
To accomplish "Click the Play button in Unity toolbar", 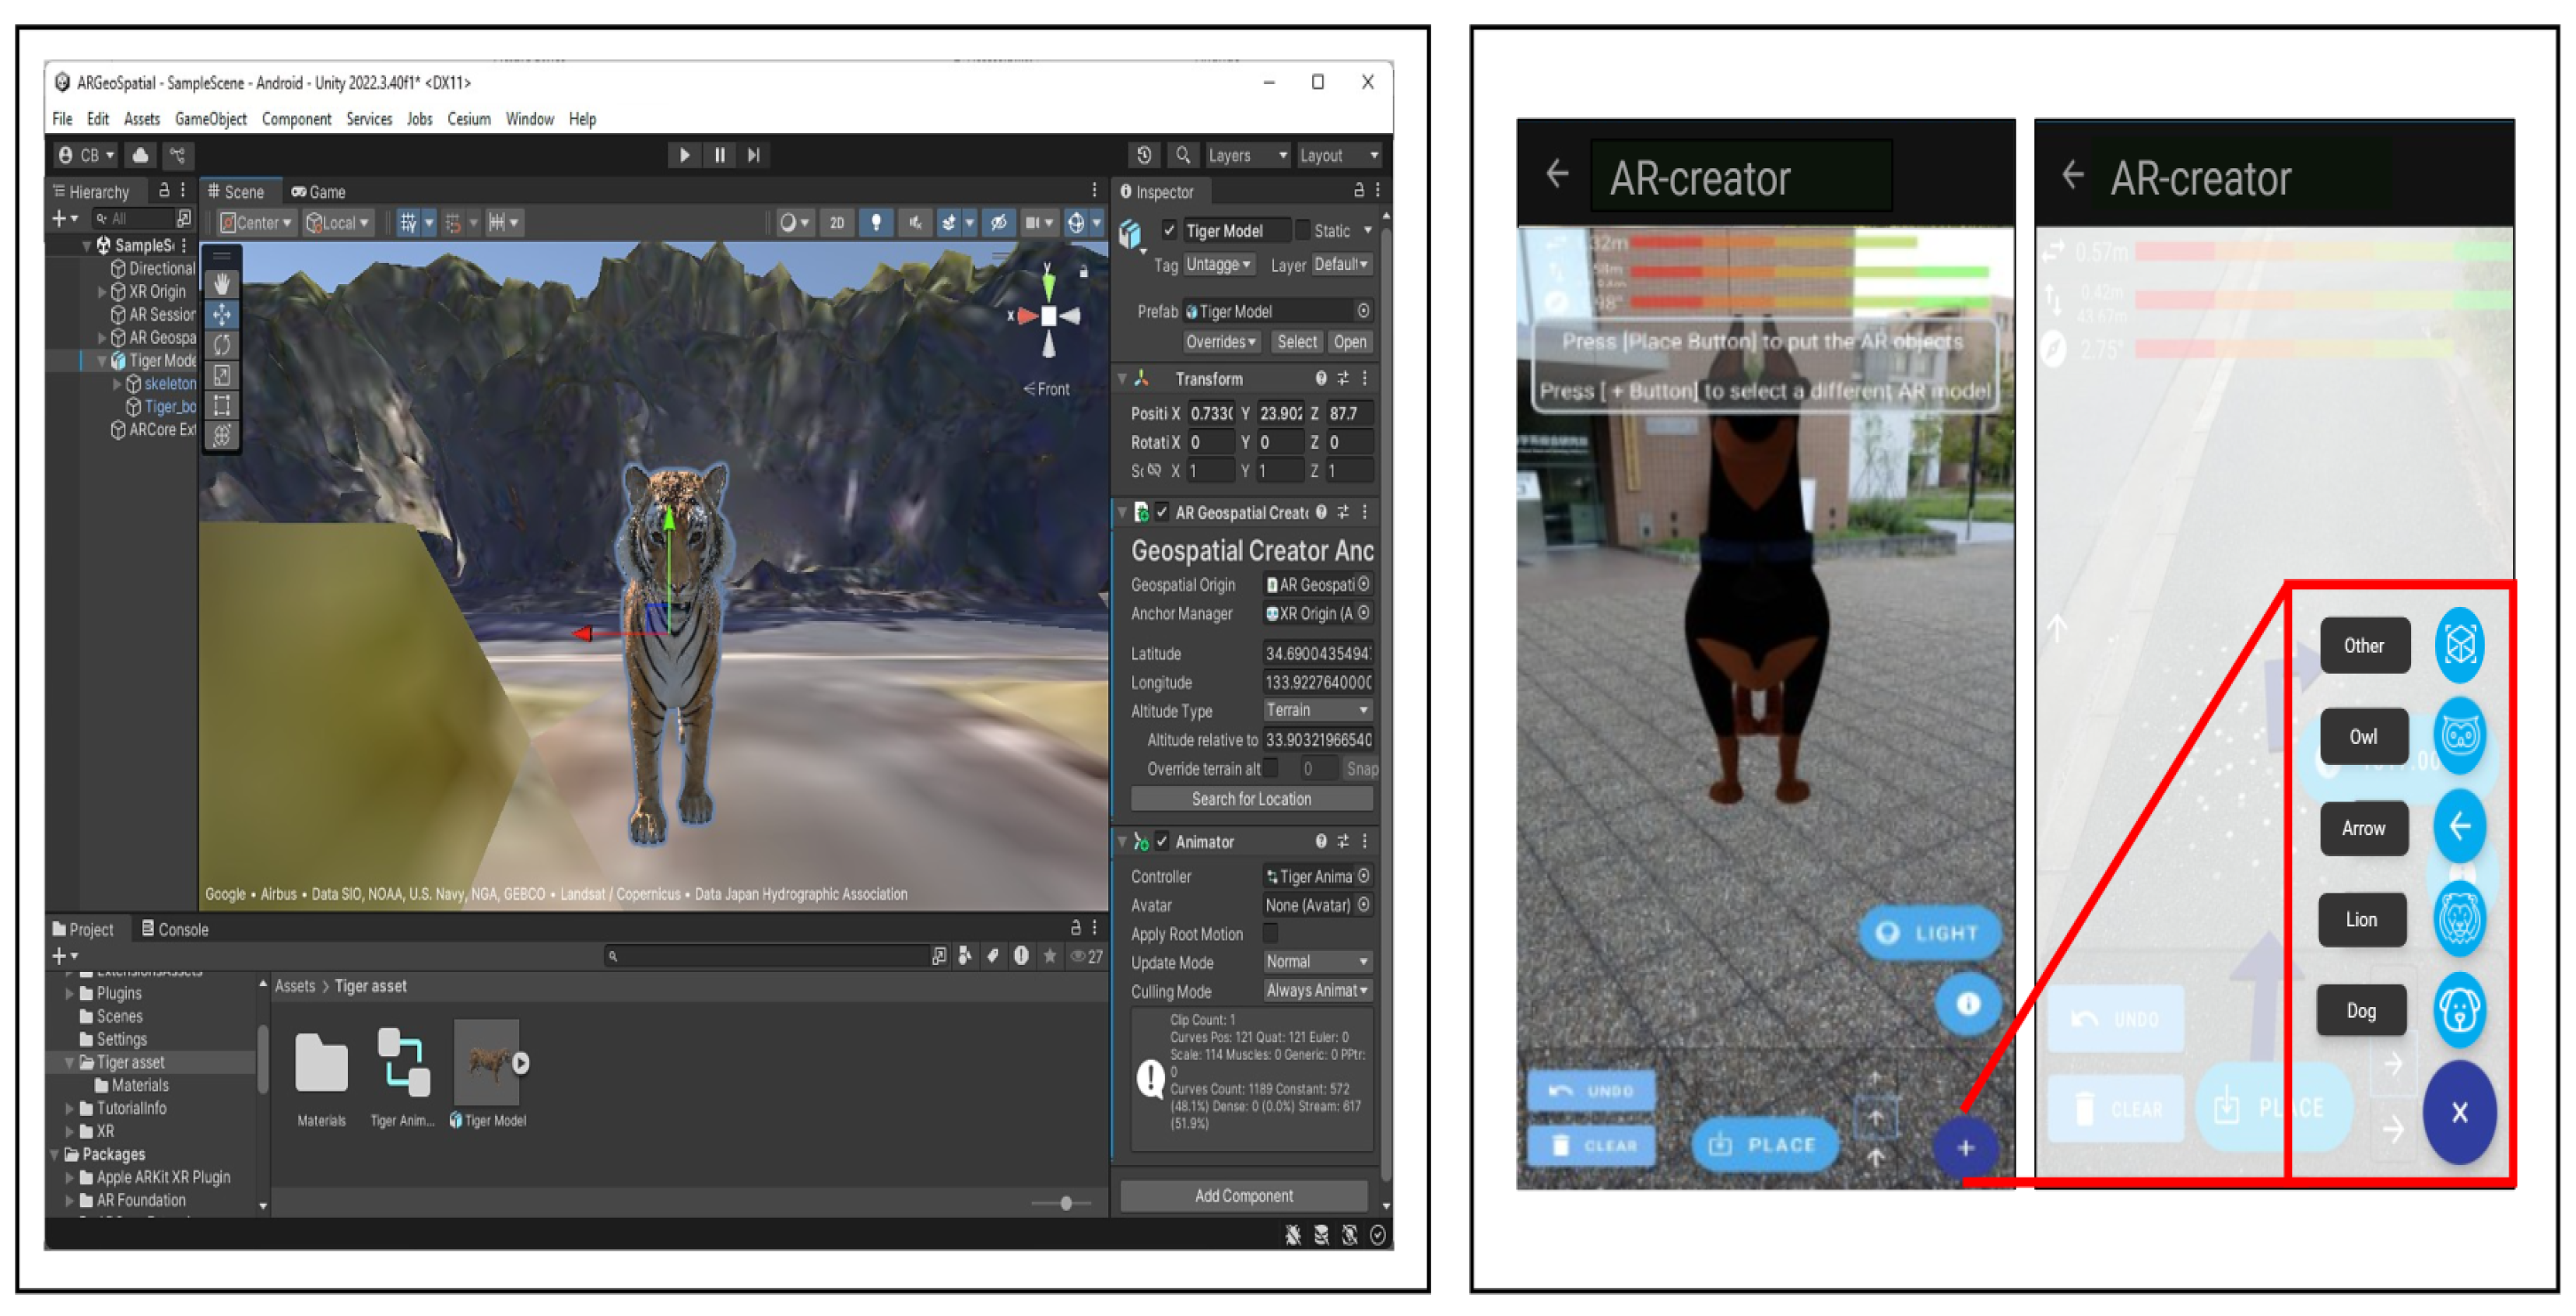I will point(684,155).
